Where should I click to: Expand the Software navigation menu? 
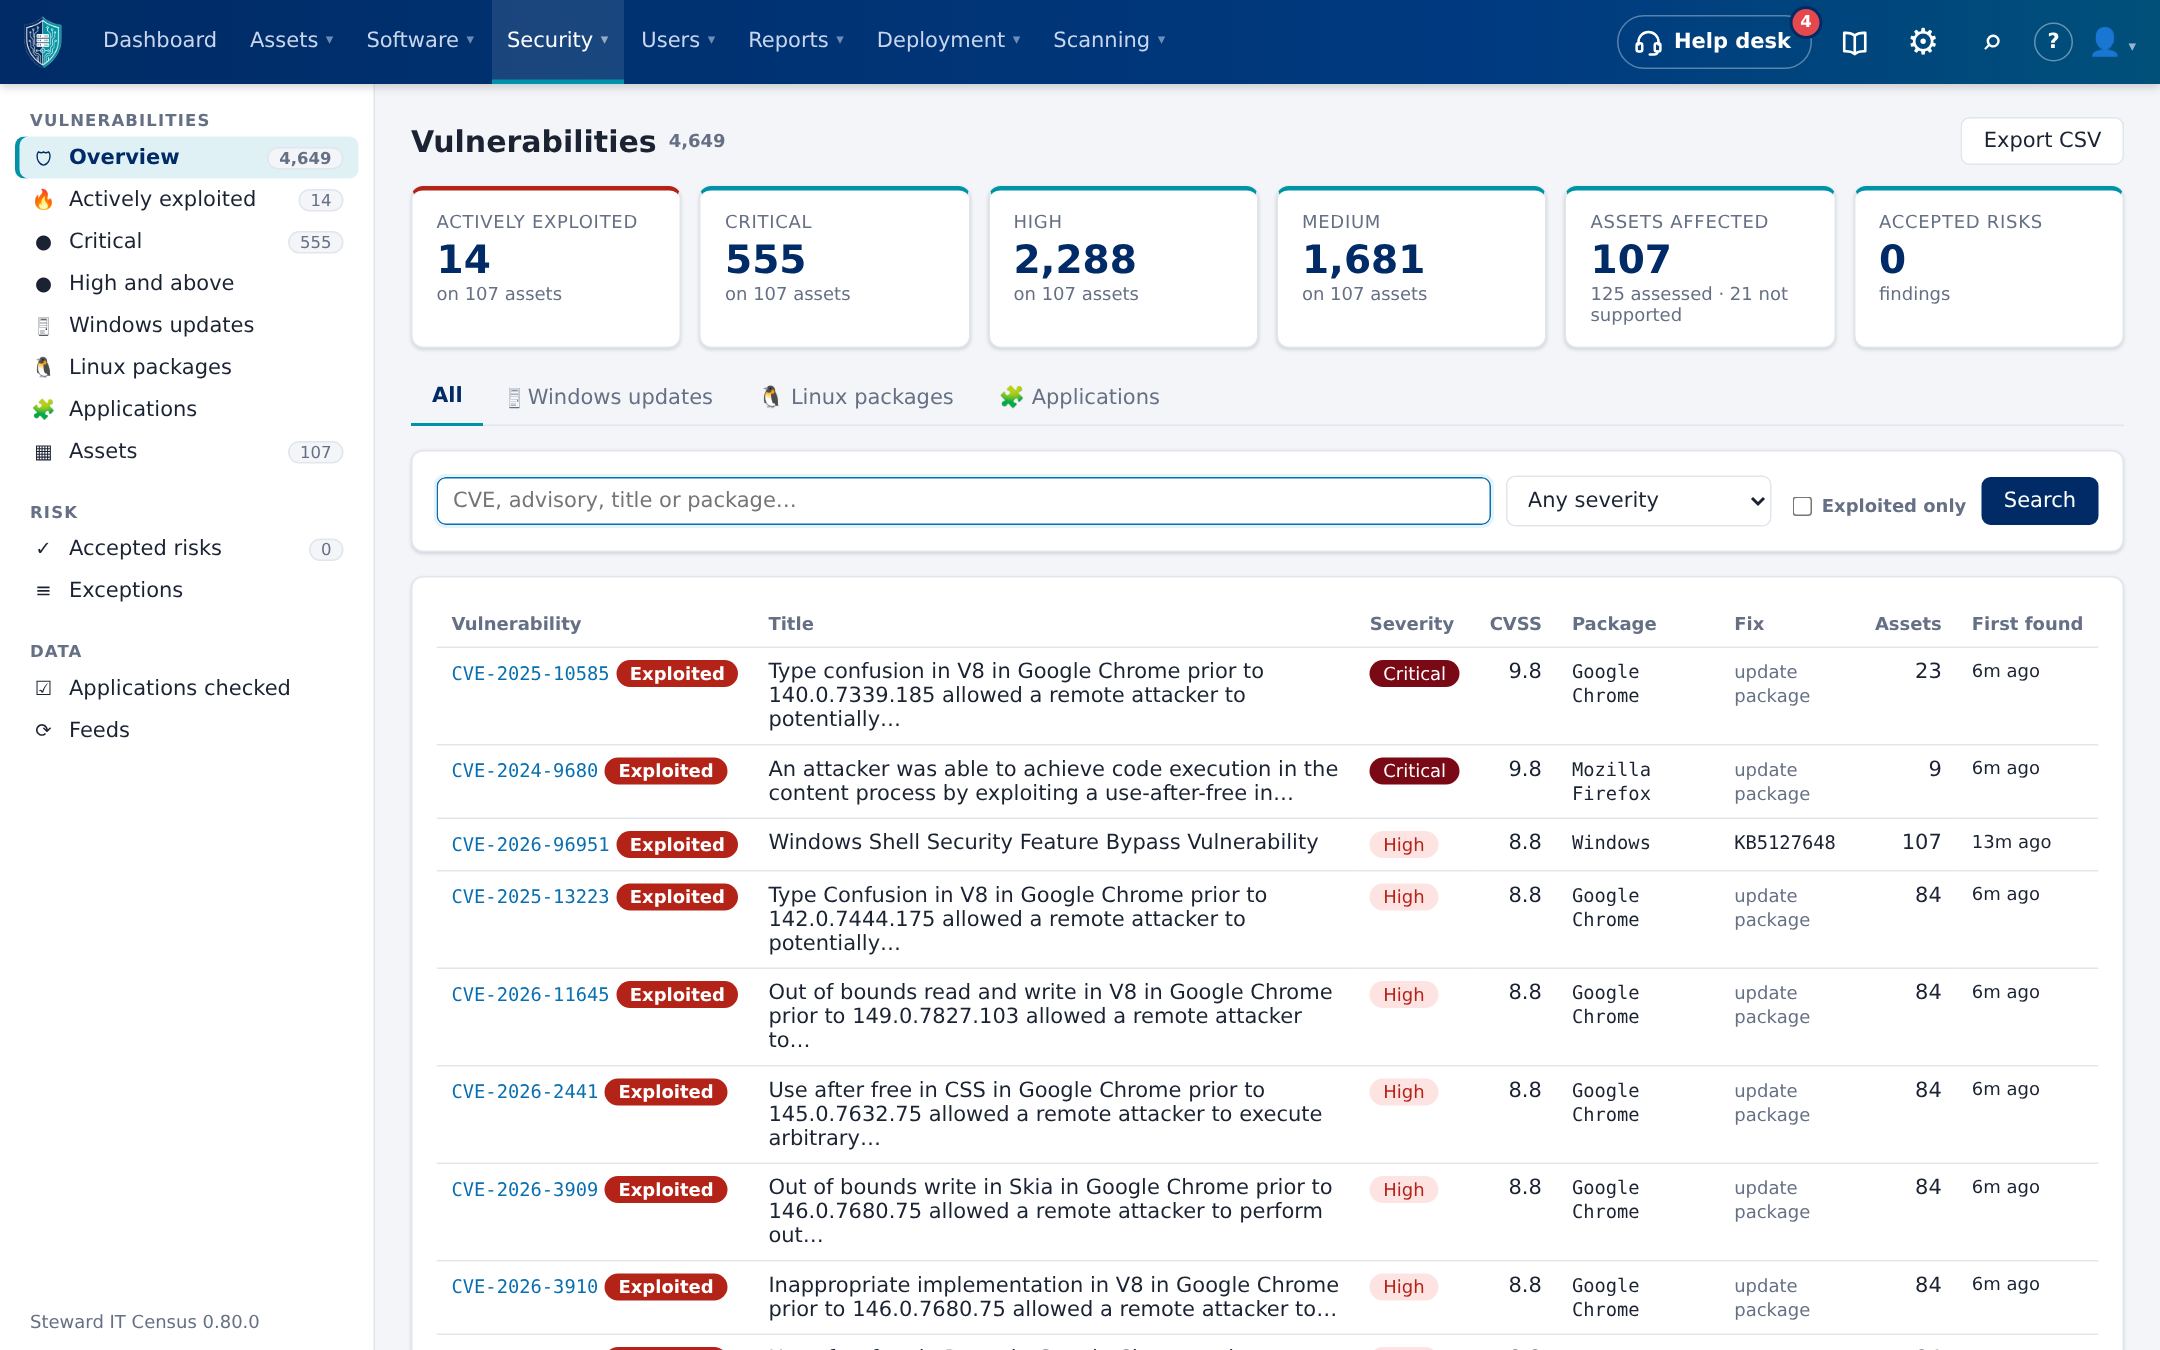[x=420, y=40]
